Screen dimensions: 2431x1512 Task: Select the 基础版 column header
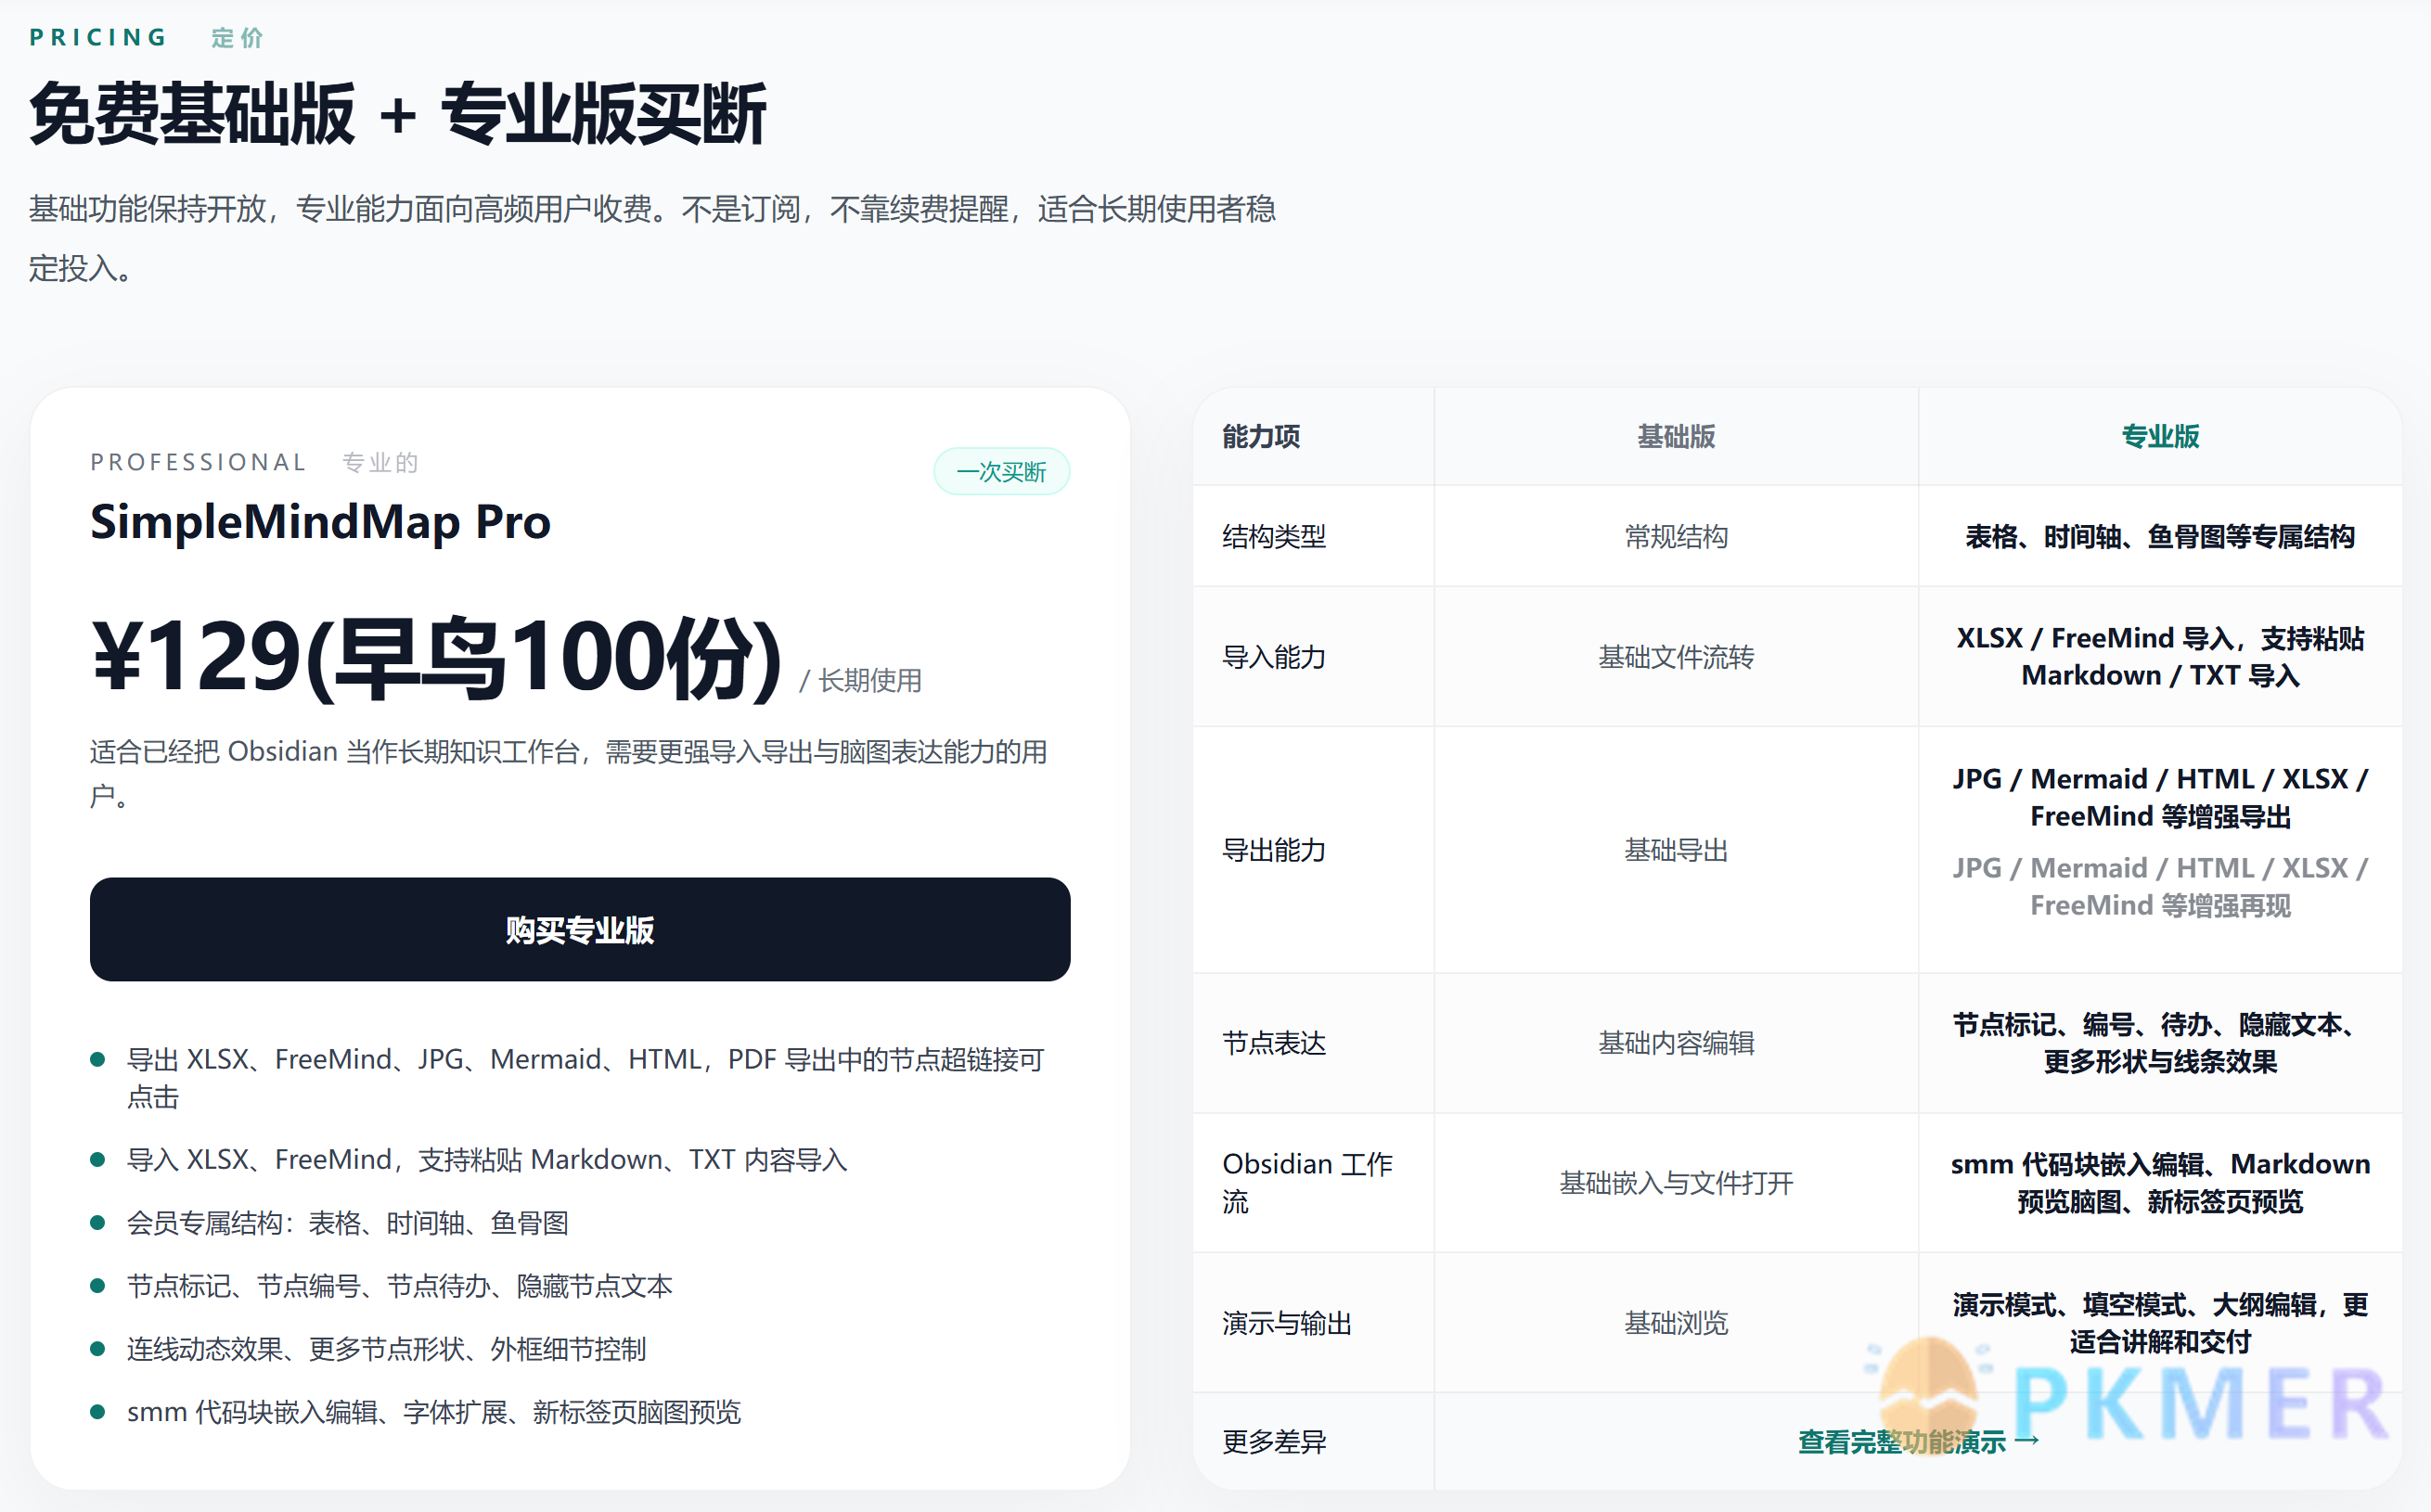(1676, 436)
